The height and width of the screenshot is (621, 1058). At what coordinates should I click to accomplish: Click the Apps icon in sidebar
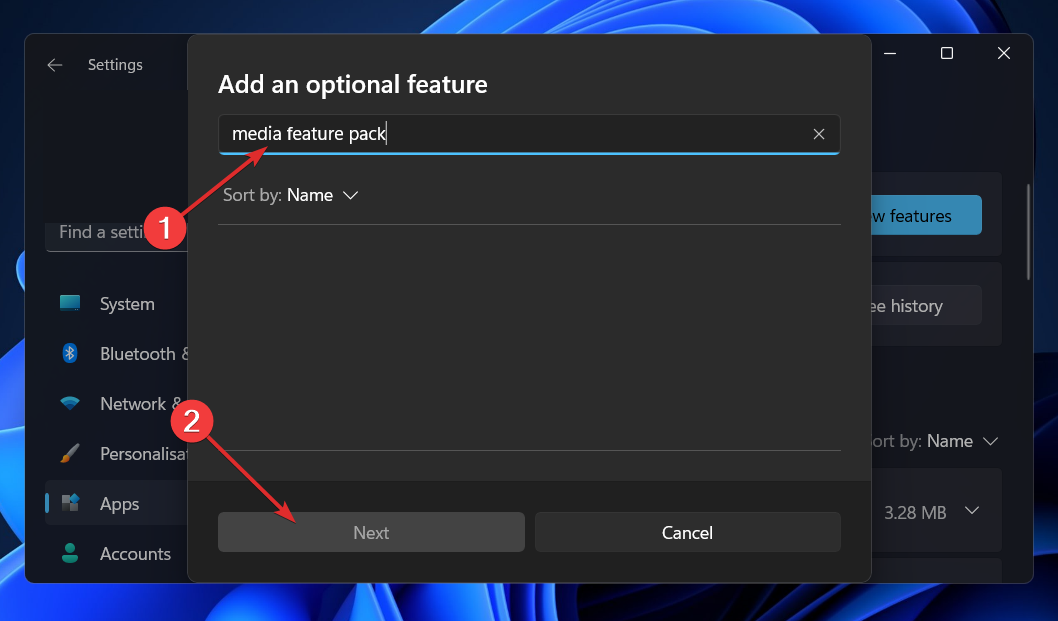coord(70,502)
